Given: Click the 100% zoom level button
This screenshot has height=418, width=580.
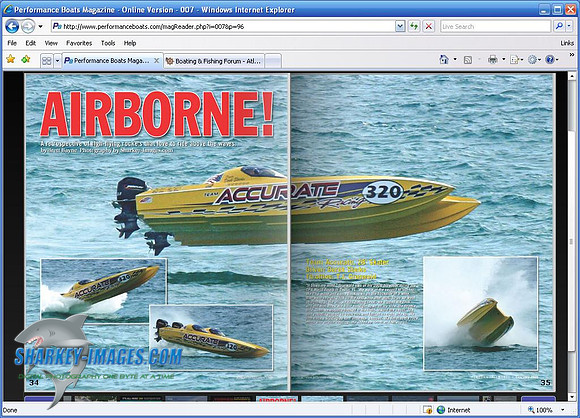Looking at the screenshot, I should tap(540, 410).
